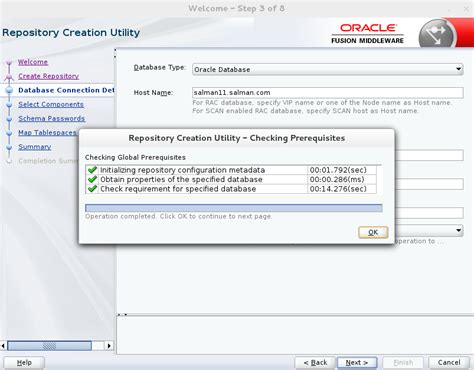Open the Database Type dropdown
474x370 pixels.
[x=327, y=69]
